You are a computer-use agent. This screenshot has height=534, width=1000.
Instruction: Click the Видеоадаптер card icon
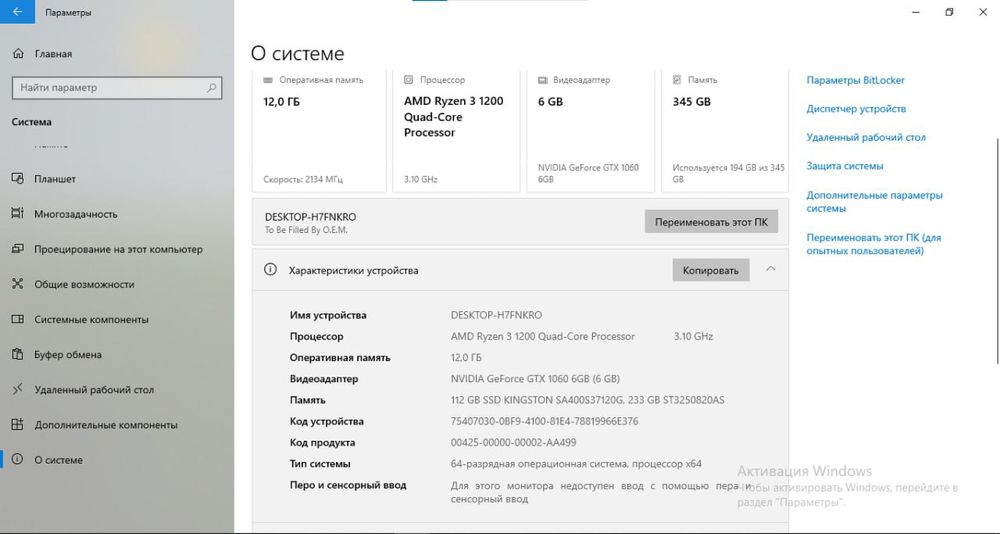pos(543,80)
